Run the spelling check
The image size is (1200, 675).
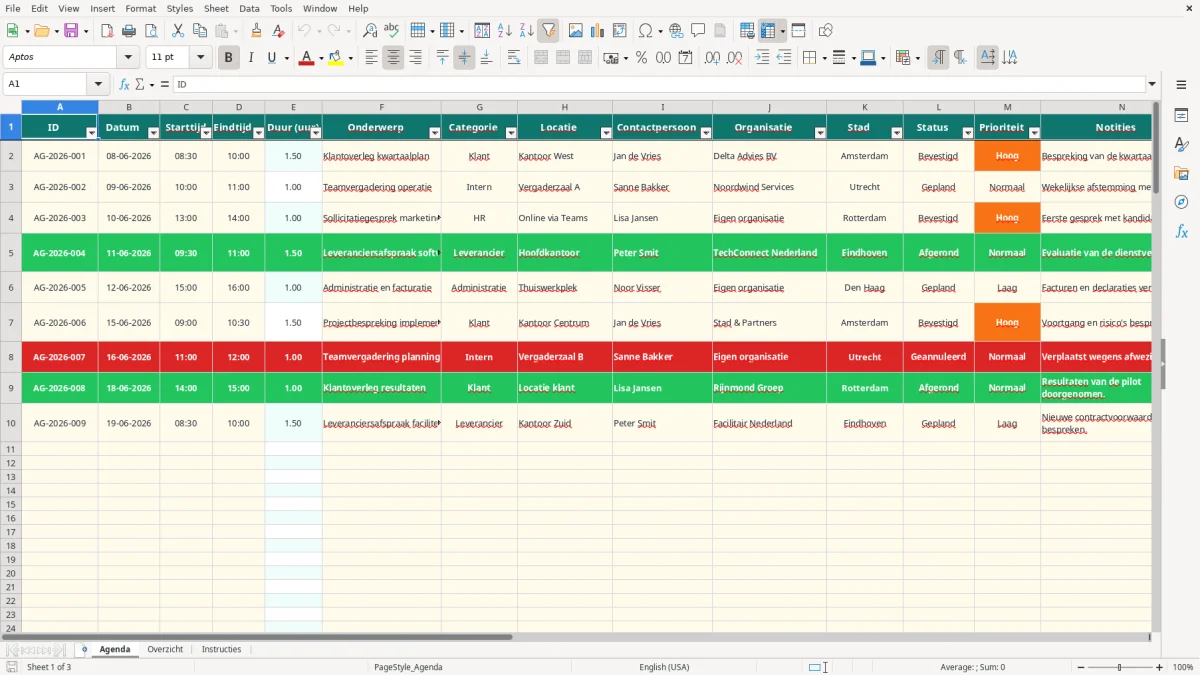(392, 31)
